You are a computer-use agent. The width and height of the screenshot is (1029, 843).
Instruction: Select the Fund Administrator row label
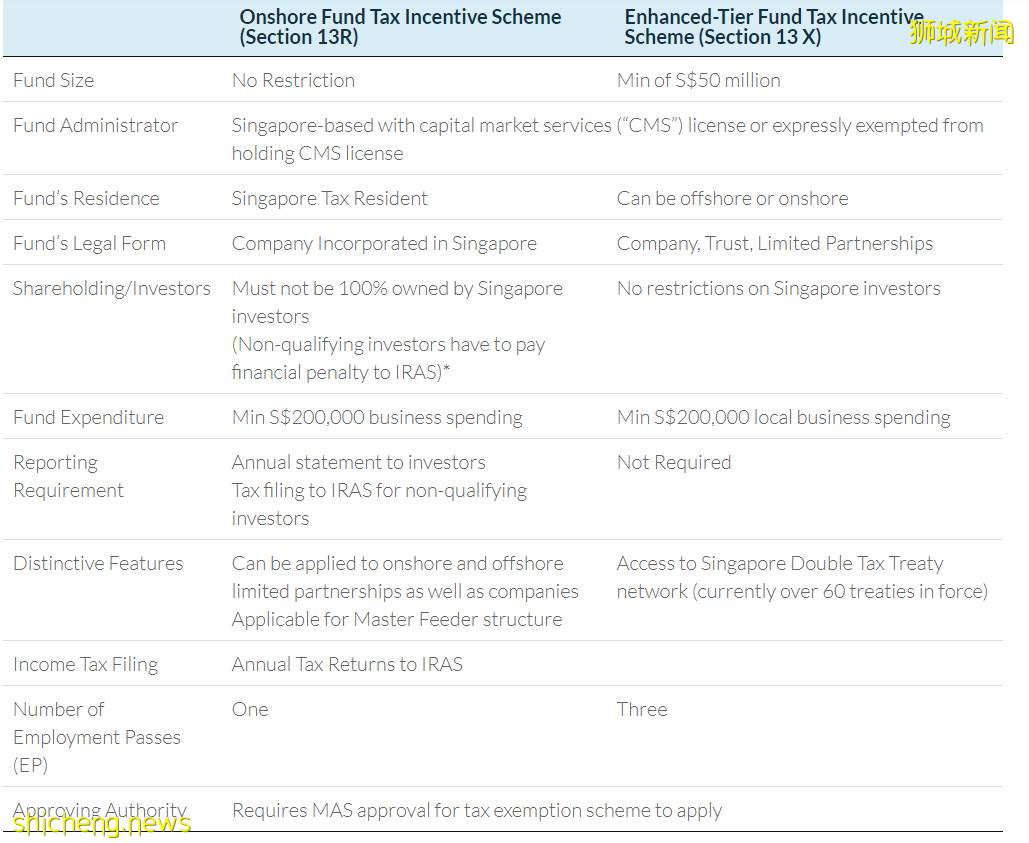pyautogui.click(x=95, y=125)
